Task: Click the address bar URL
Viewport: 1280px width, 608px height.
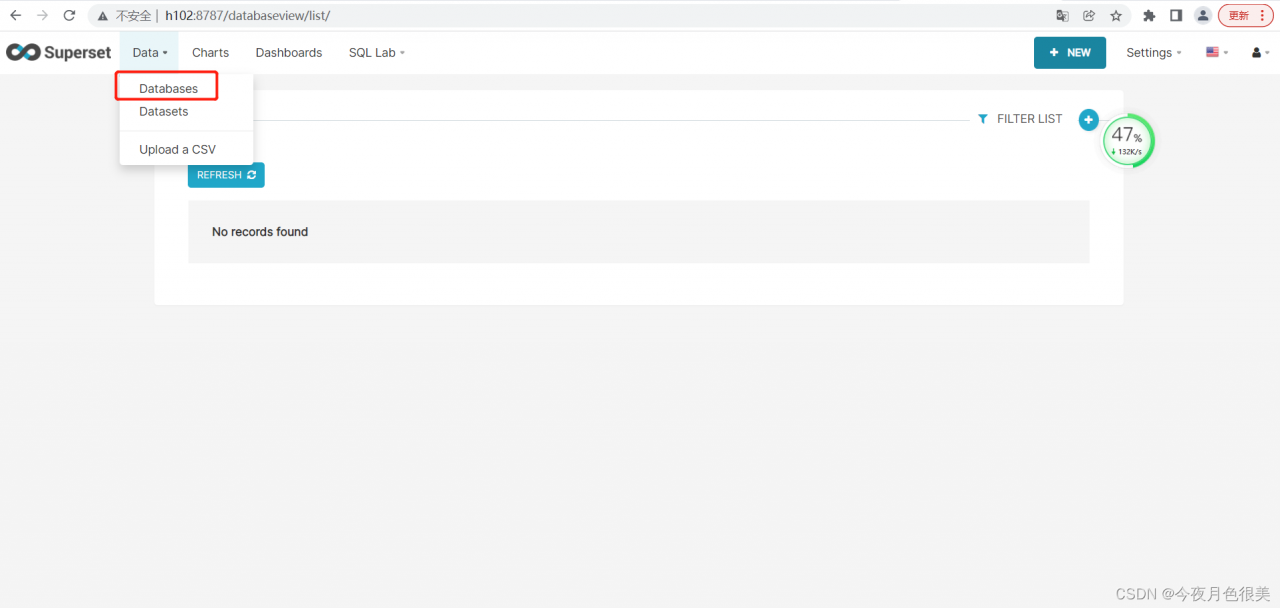Action: [x=247, y=16]
